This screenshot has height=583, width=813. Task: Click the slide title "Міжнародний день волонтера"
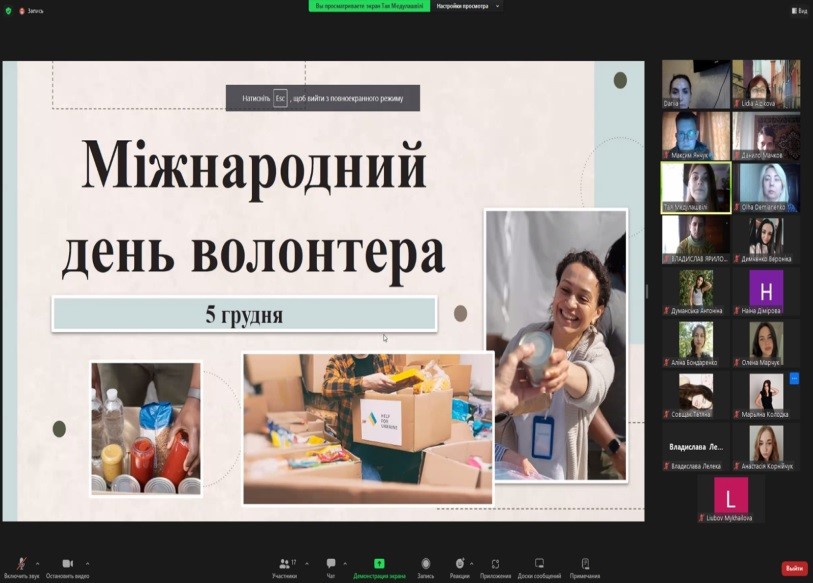tap(254, 212)
